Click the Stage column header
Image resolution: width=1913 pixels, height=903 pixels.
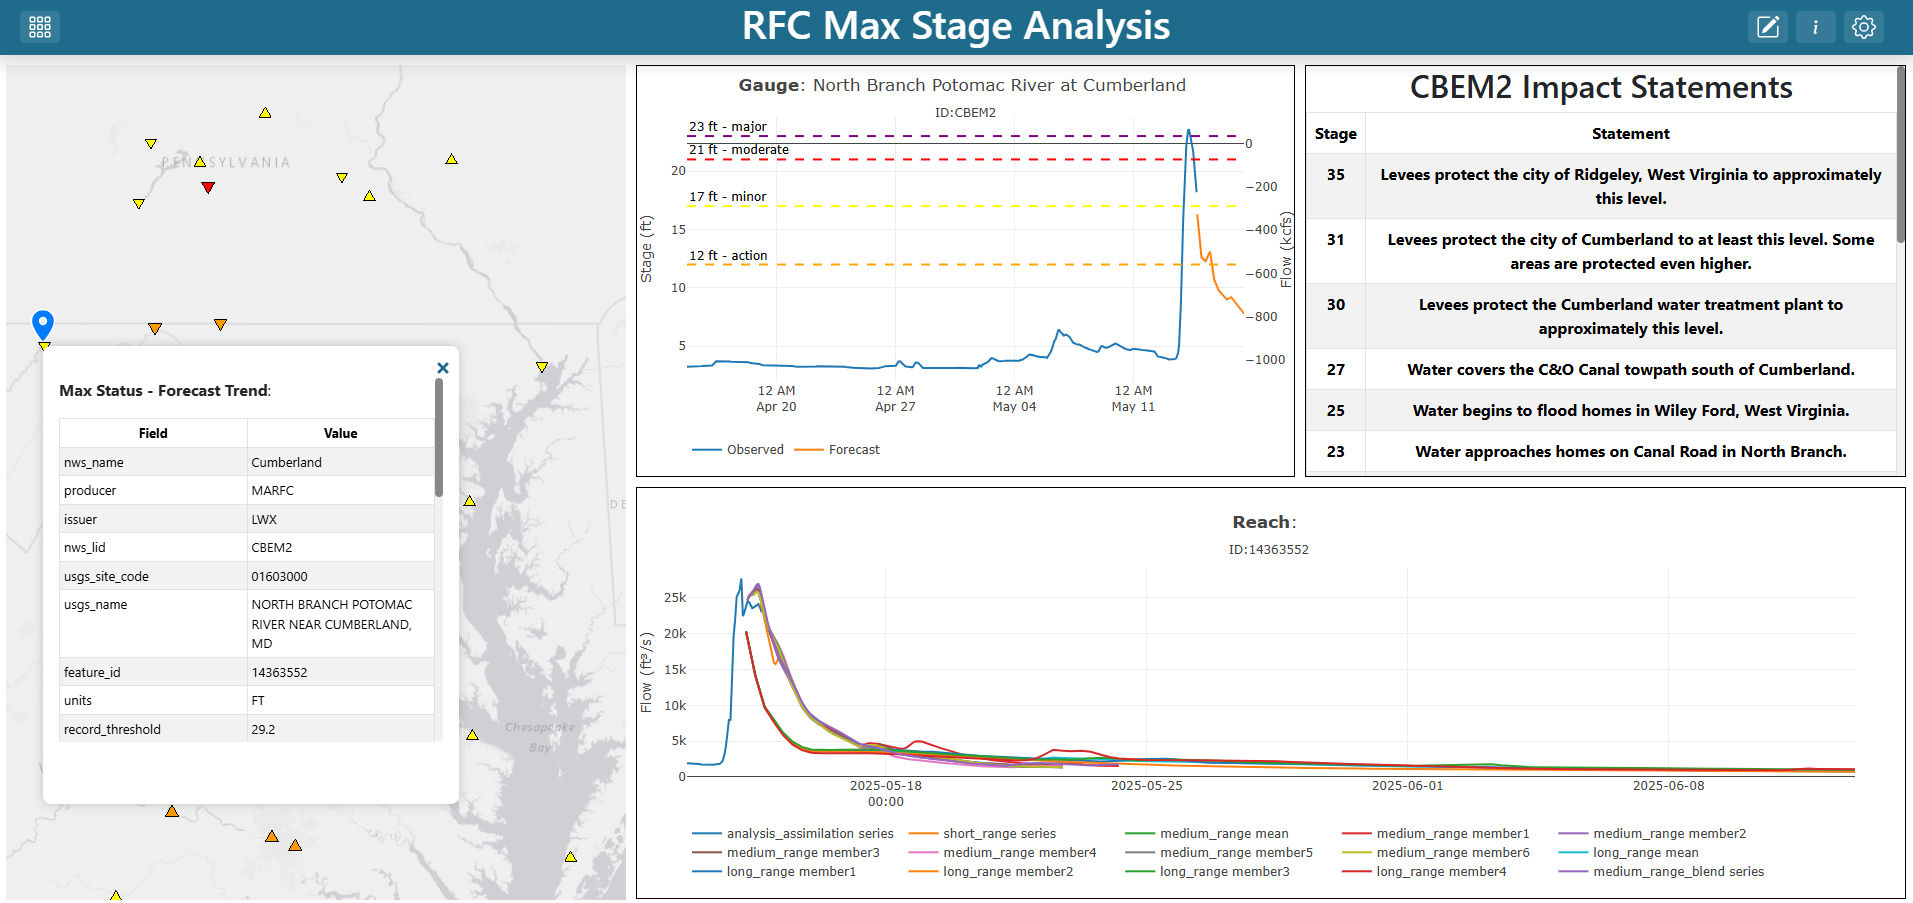[1336, 134]
